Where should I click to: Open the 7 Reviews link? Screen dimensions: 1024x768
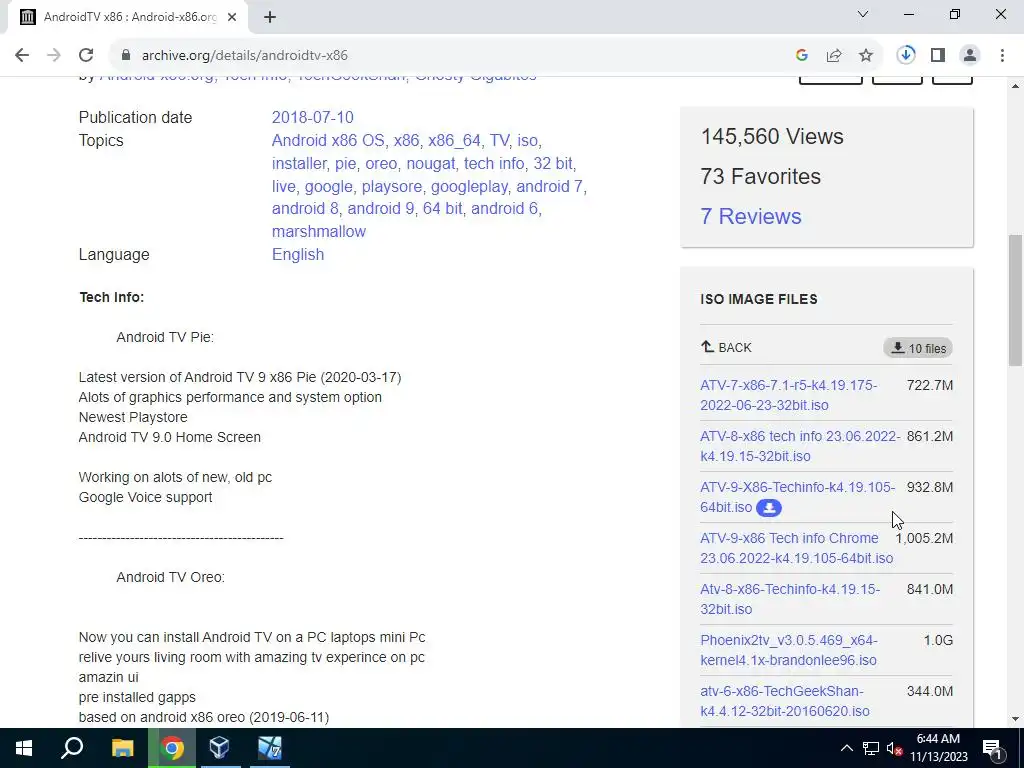[x=750, y=216]
